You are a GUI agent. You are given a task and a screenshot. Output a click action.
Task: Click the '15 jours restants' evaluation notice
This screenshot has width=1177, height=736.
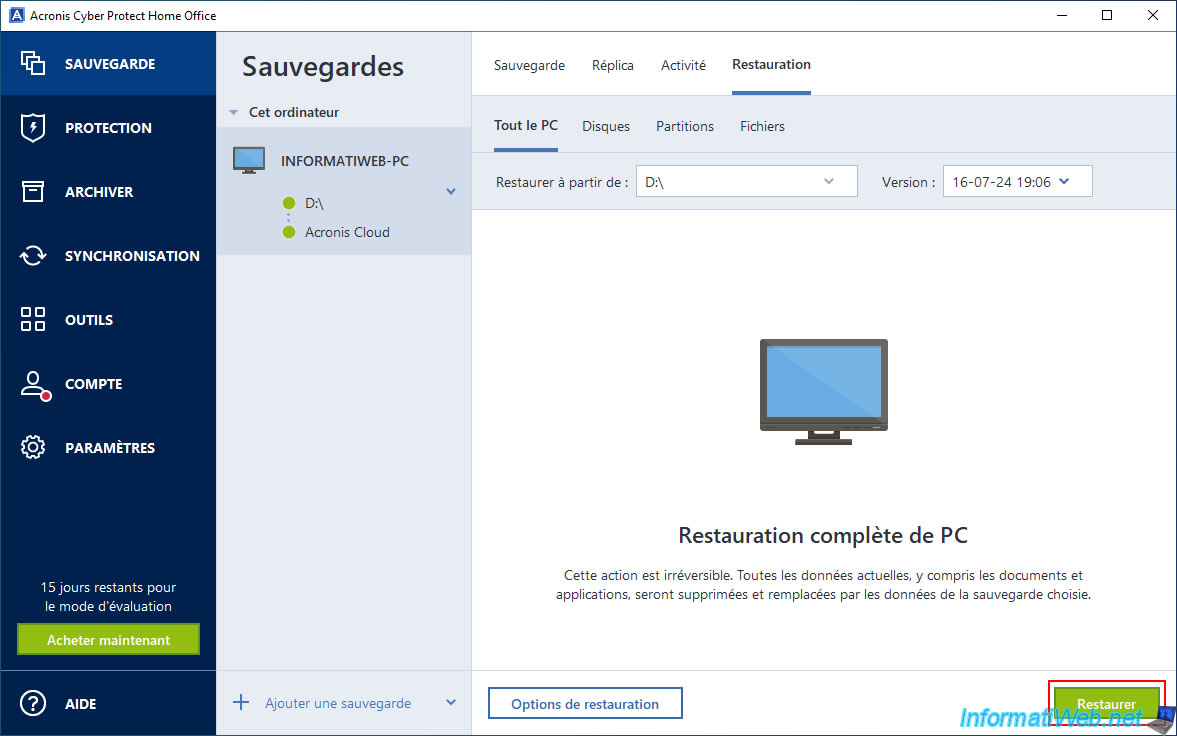[x=108, y=597]
